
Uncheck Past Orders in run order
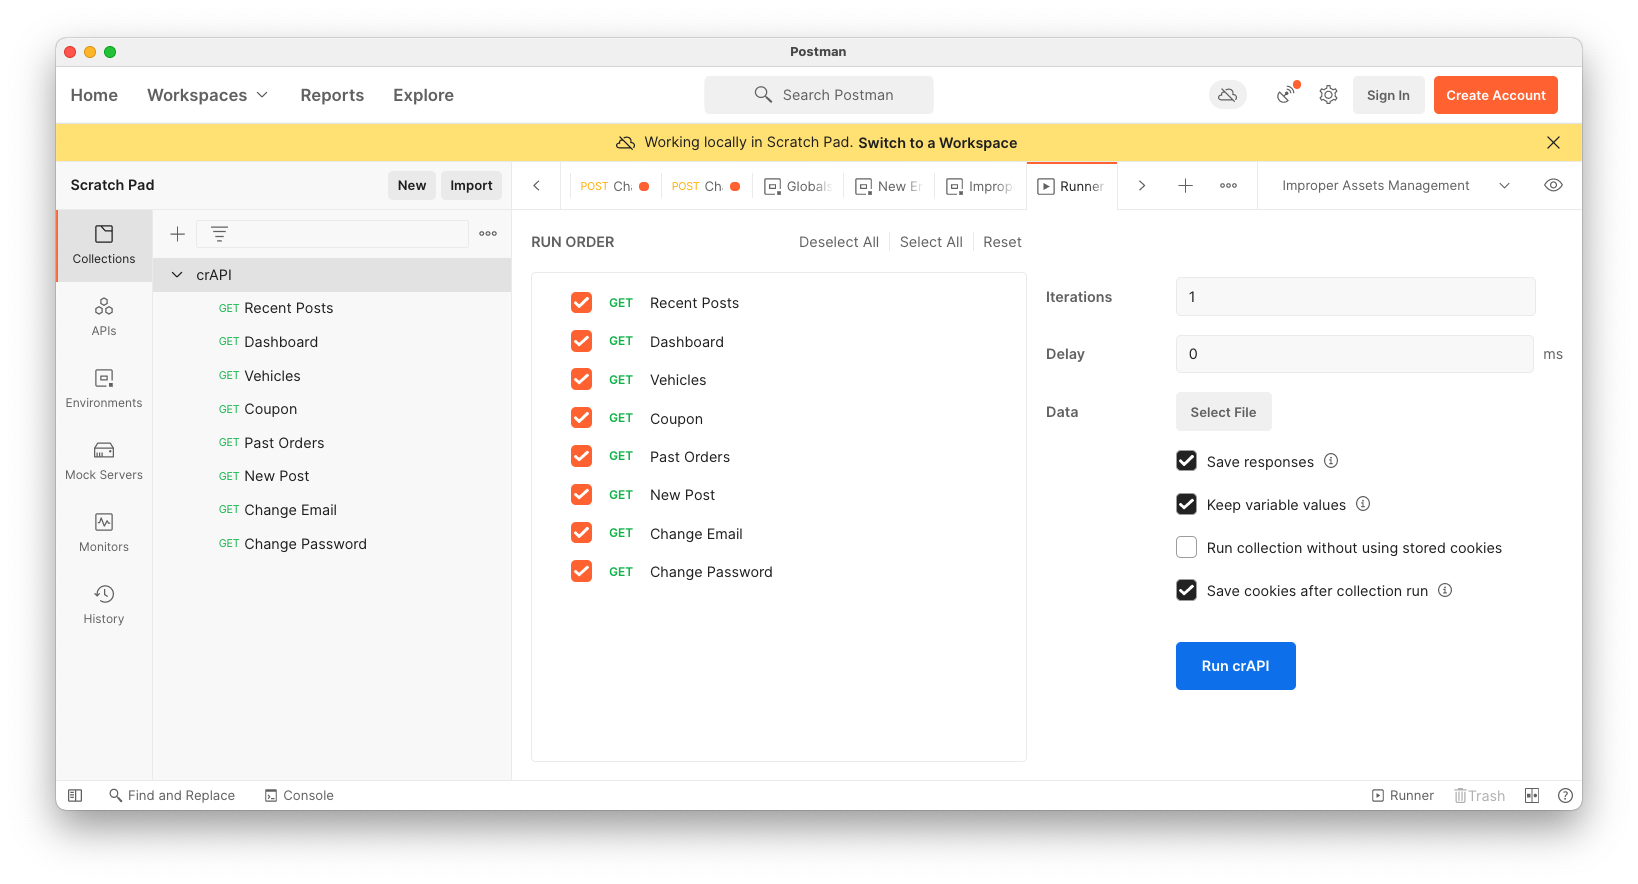tap(581, 456)
